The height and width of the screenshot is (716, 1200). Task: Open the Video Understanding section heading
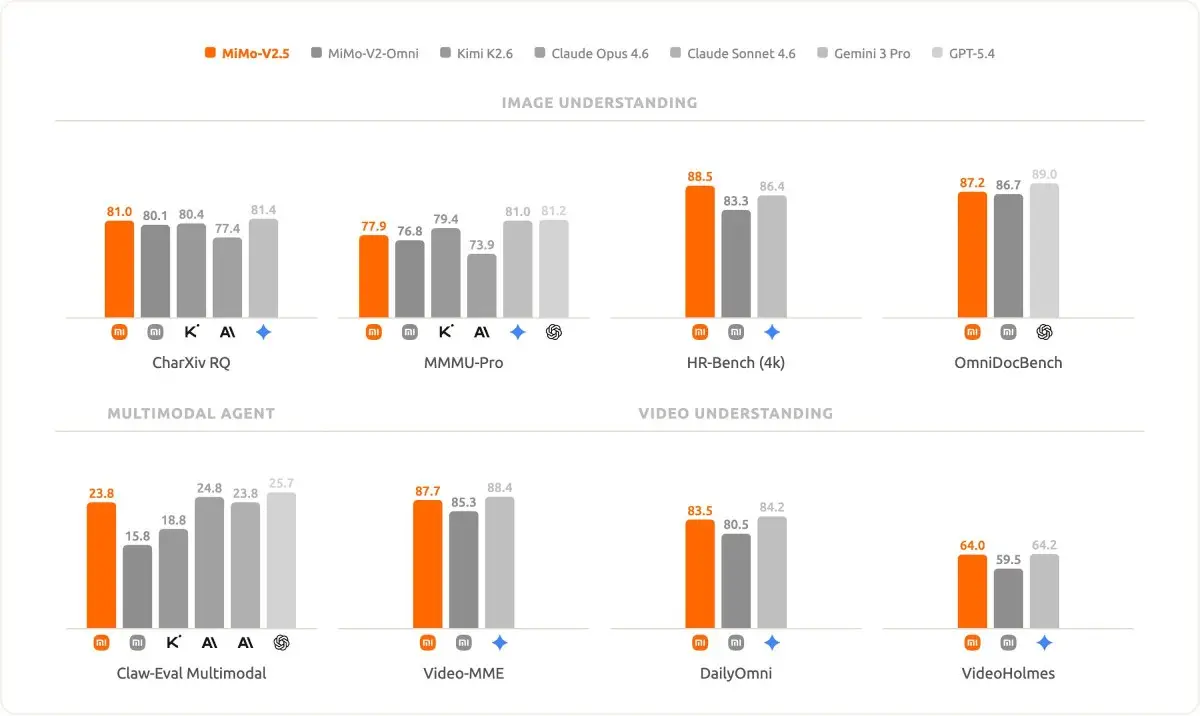click(x=735, y=413)
